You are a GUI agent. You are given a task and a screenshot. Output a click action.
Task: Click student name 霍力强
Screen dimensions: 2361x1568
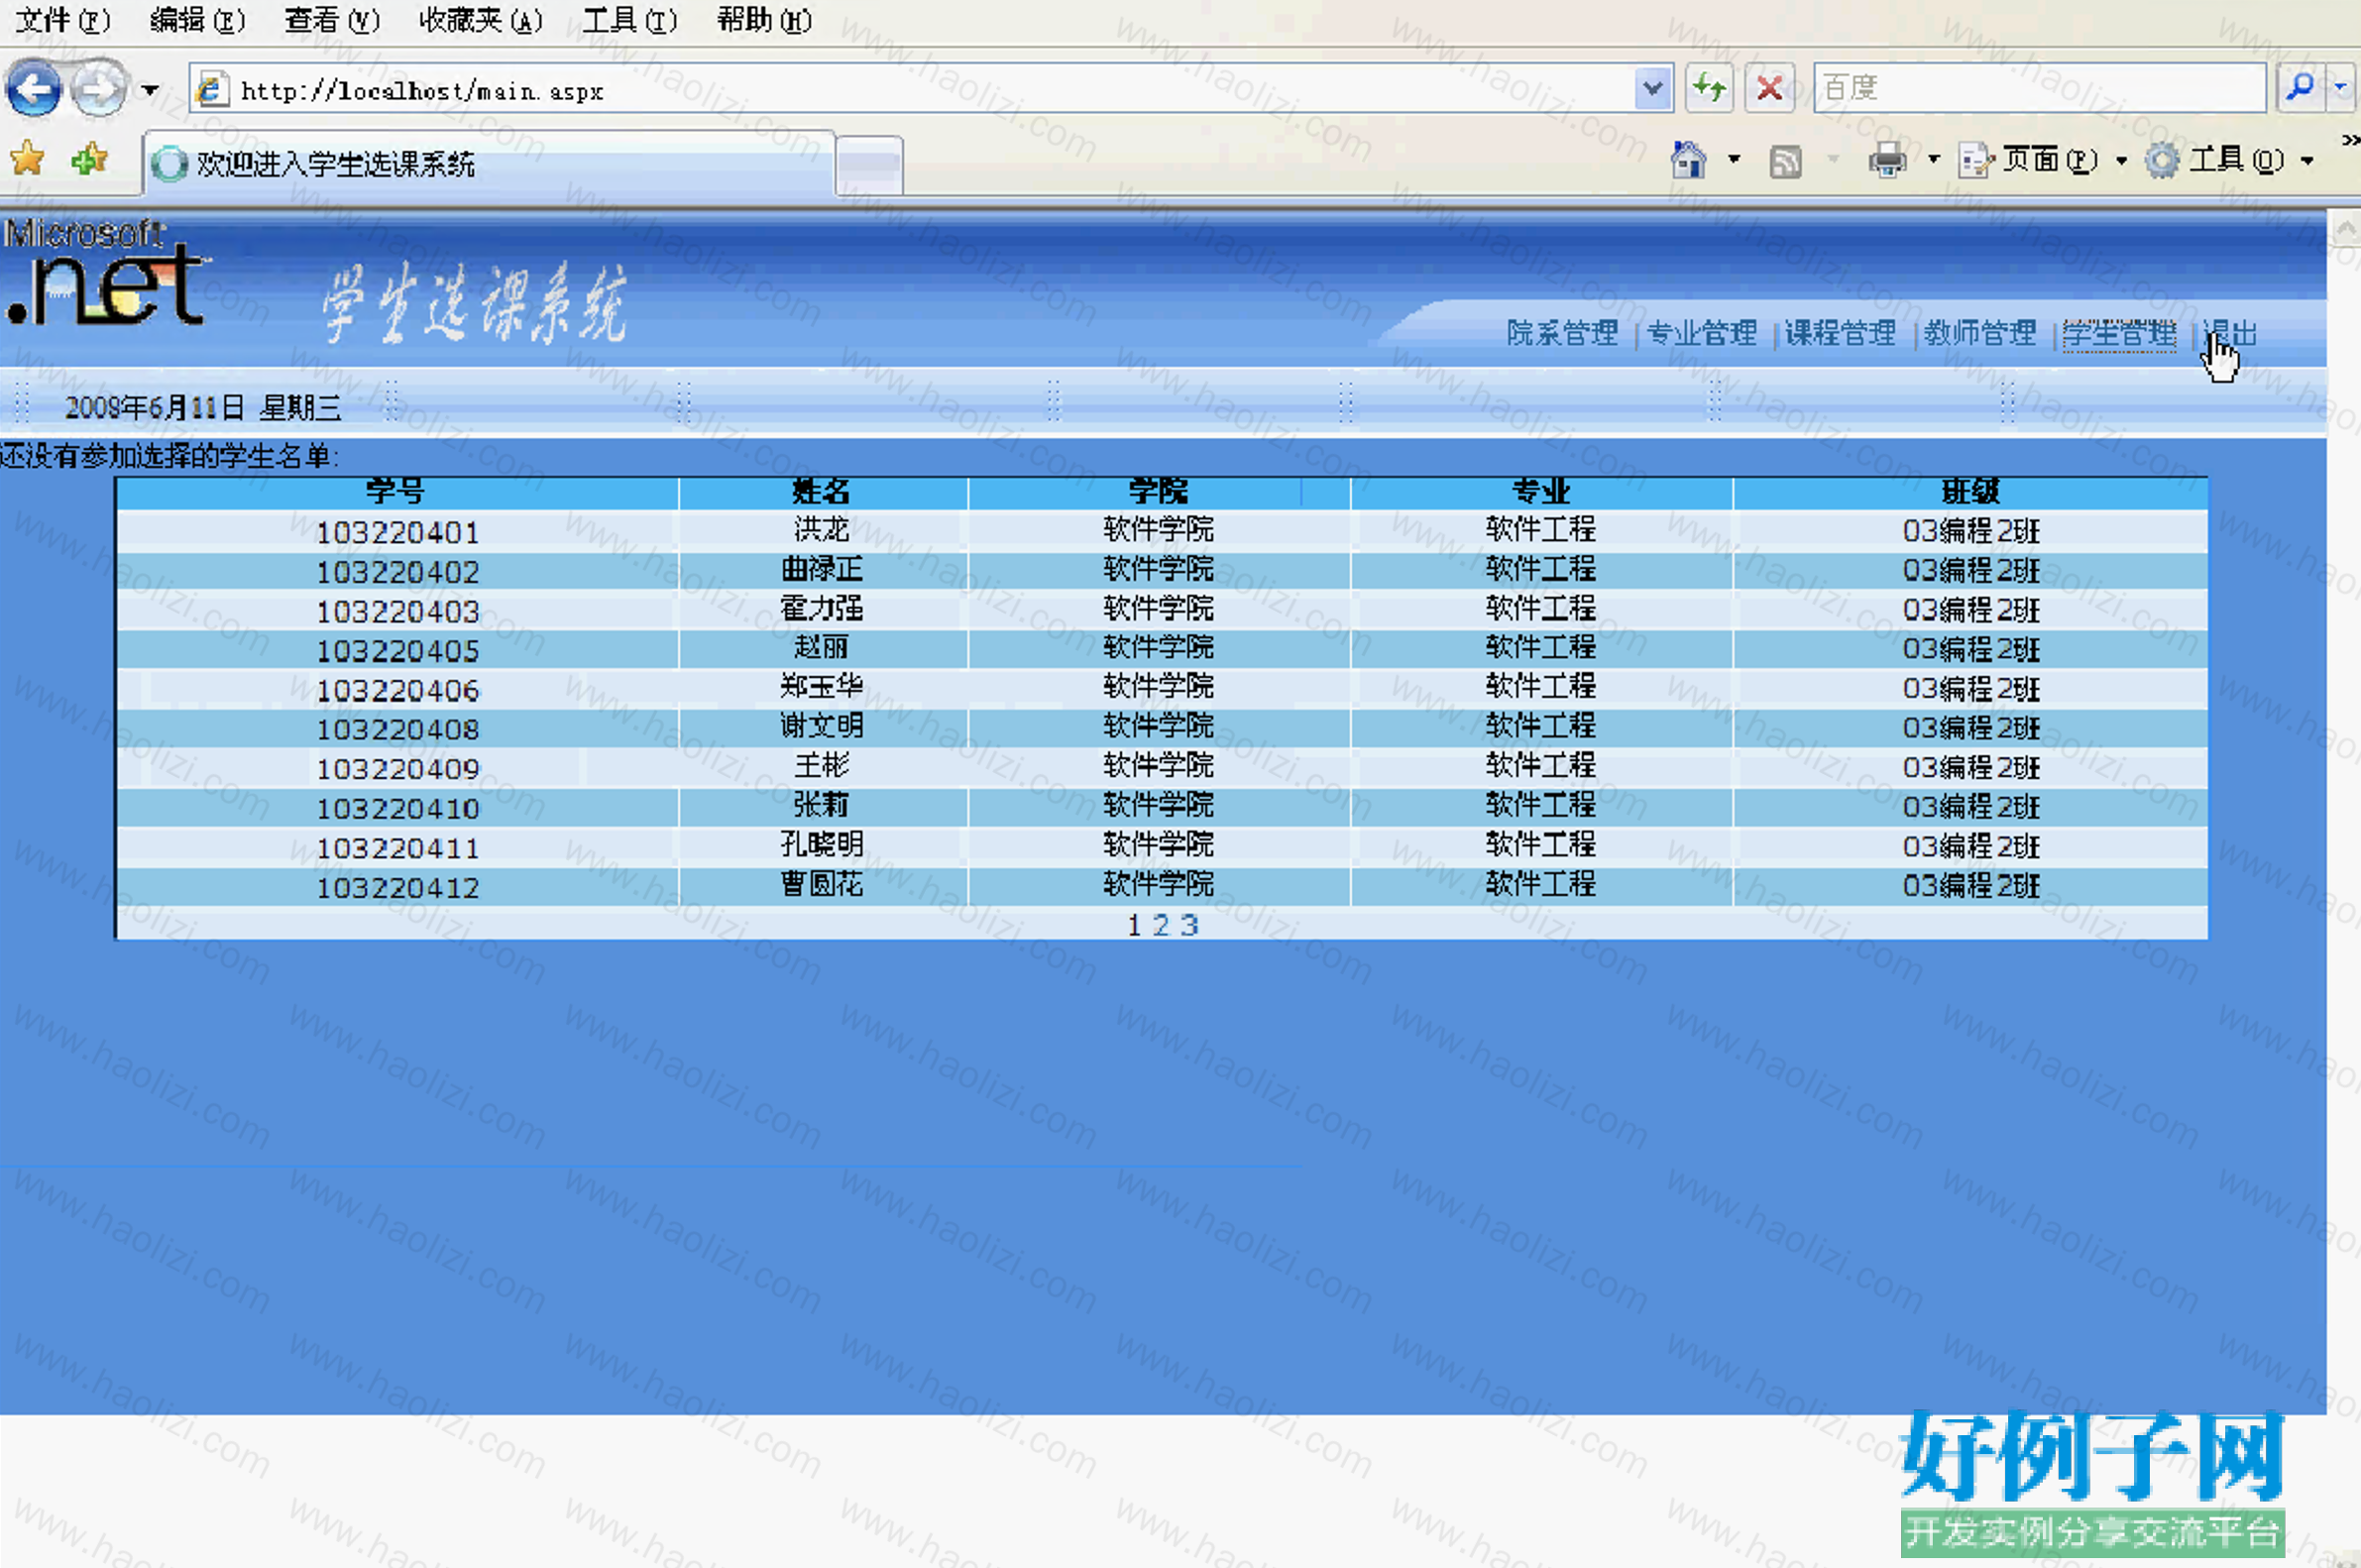pyautogui.click(x=821, y=608)
